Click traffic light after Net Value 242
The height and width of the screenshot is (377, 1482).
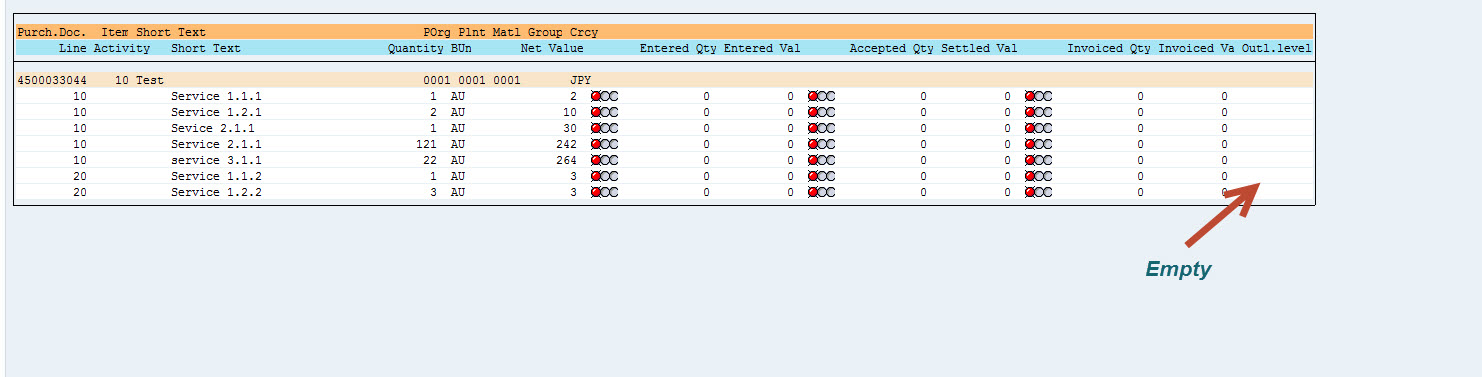(605, 144)
